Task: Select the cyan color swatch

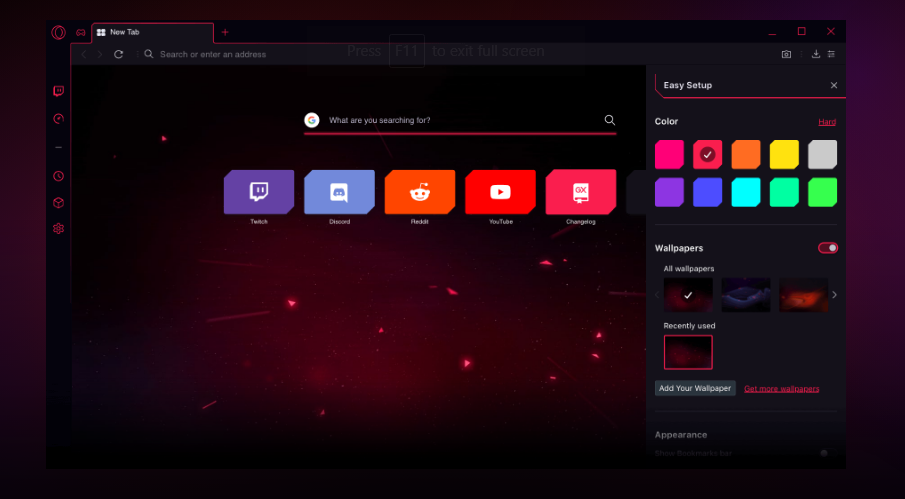Action: pyautogui.click(x=746, y=192)
